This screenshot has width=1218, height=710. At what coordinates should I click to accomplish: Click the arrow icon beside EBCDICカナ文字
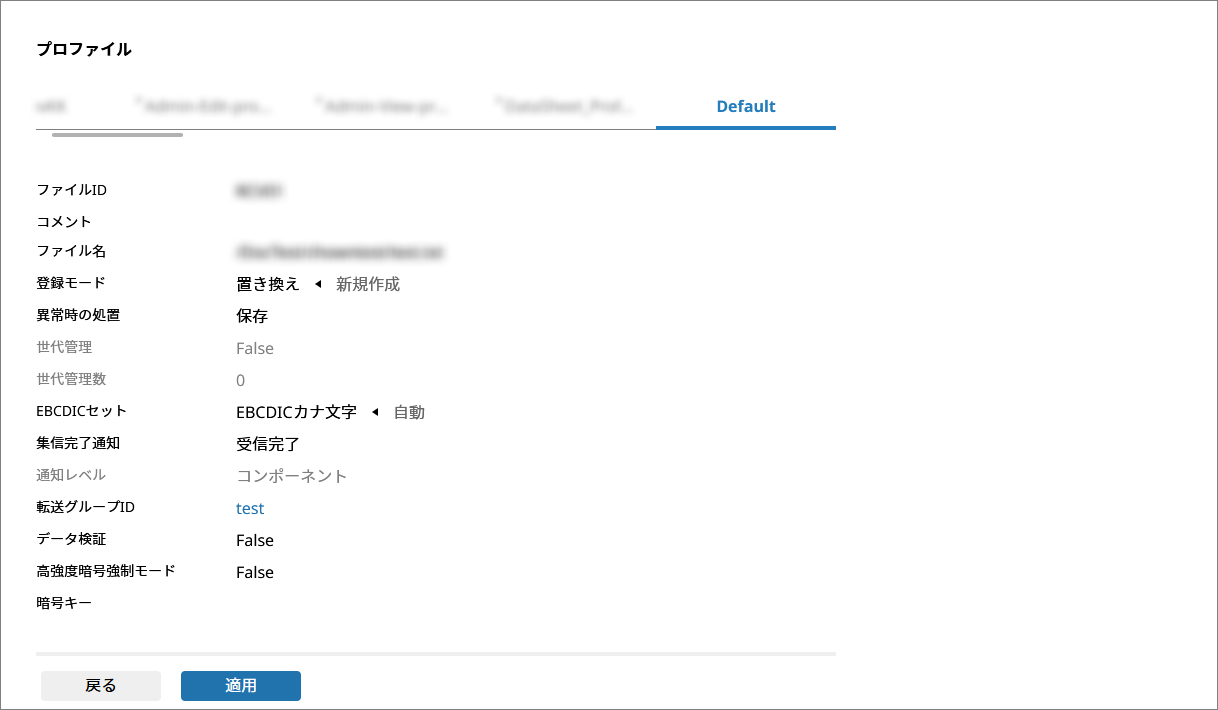click(x=375, y=412)
